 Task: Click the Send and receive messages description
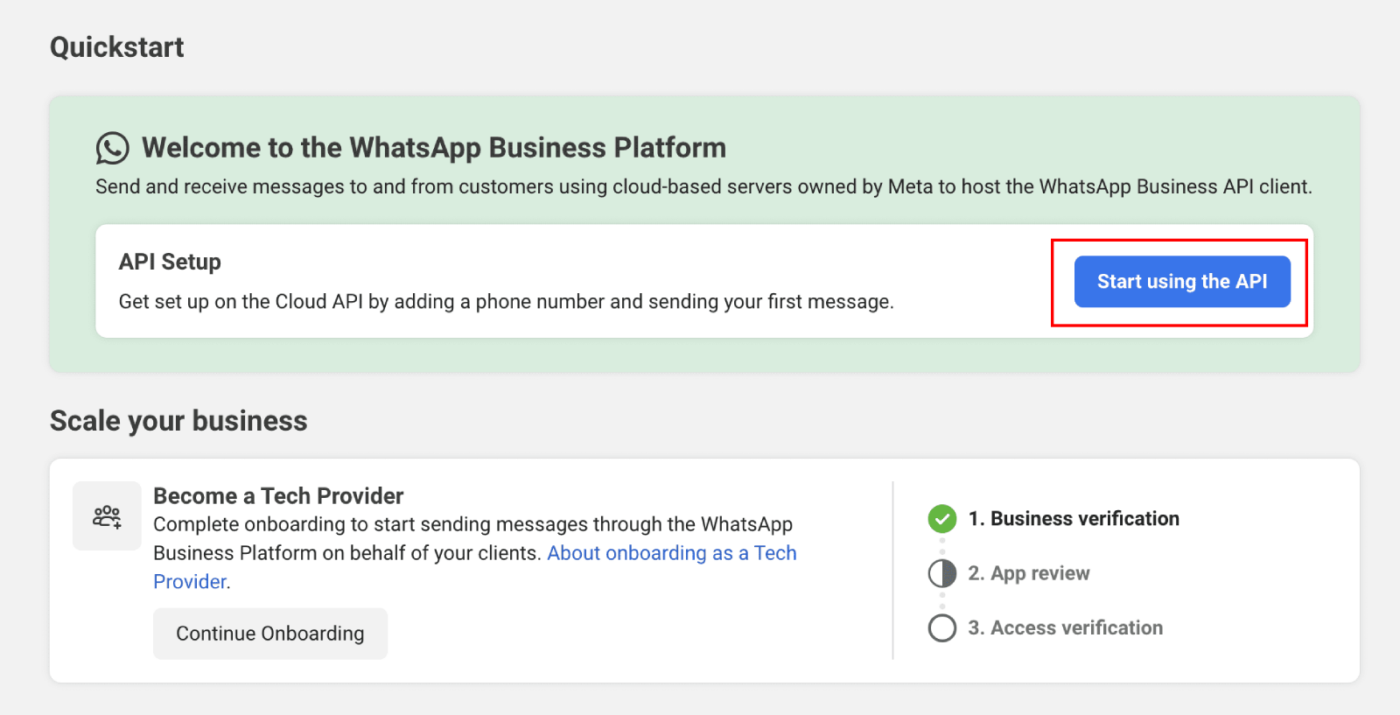pos(704,187)
